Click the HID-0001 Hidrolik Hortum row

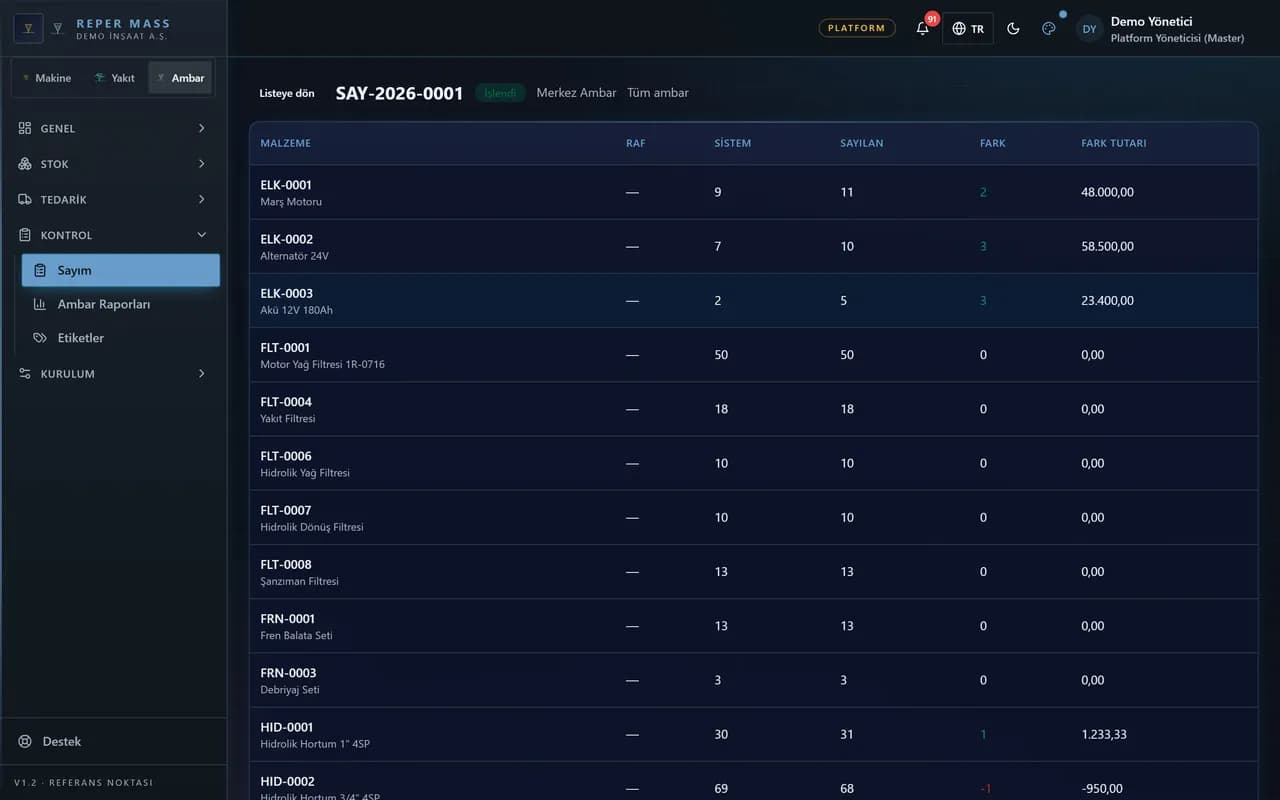point(753,734)
